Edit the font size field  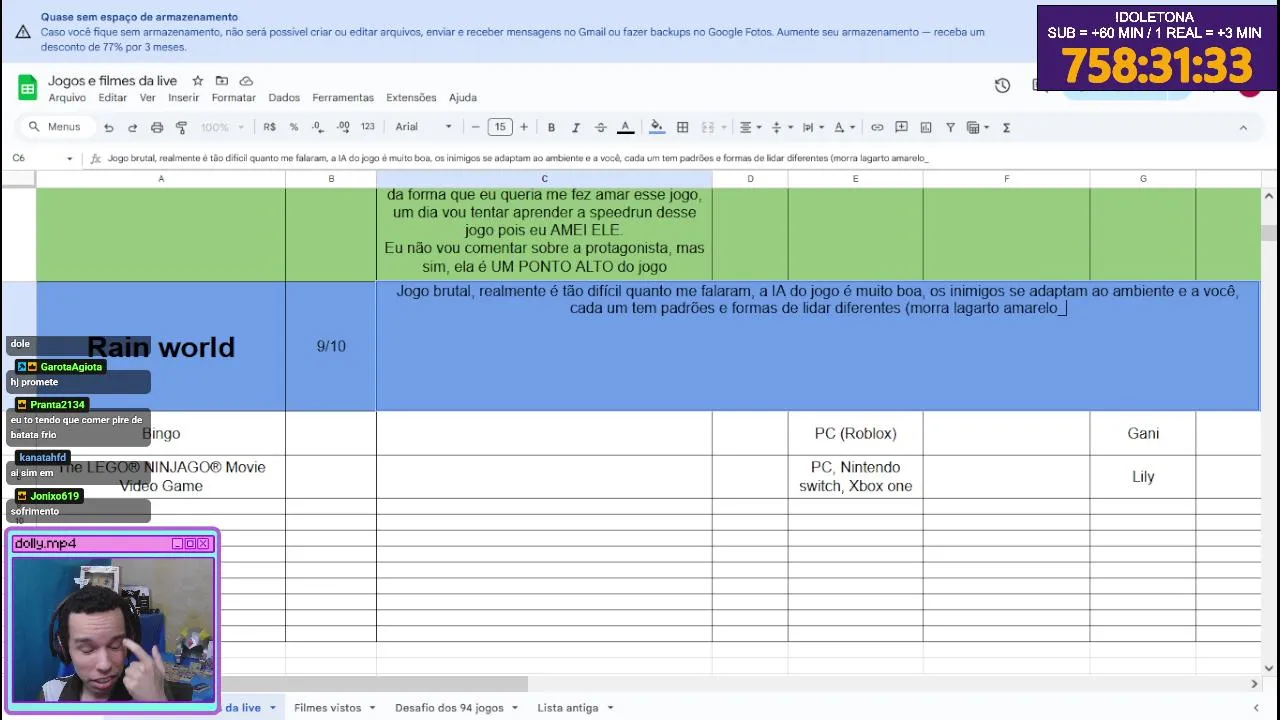point(500,127)
